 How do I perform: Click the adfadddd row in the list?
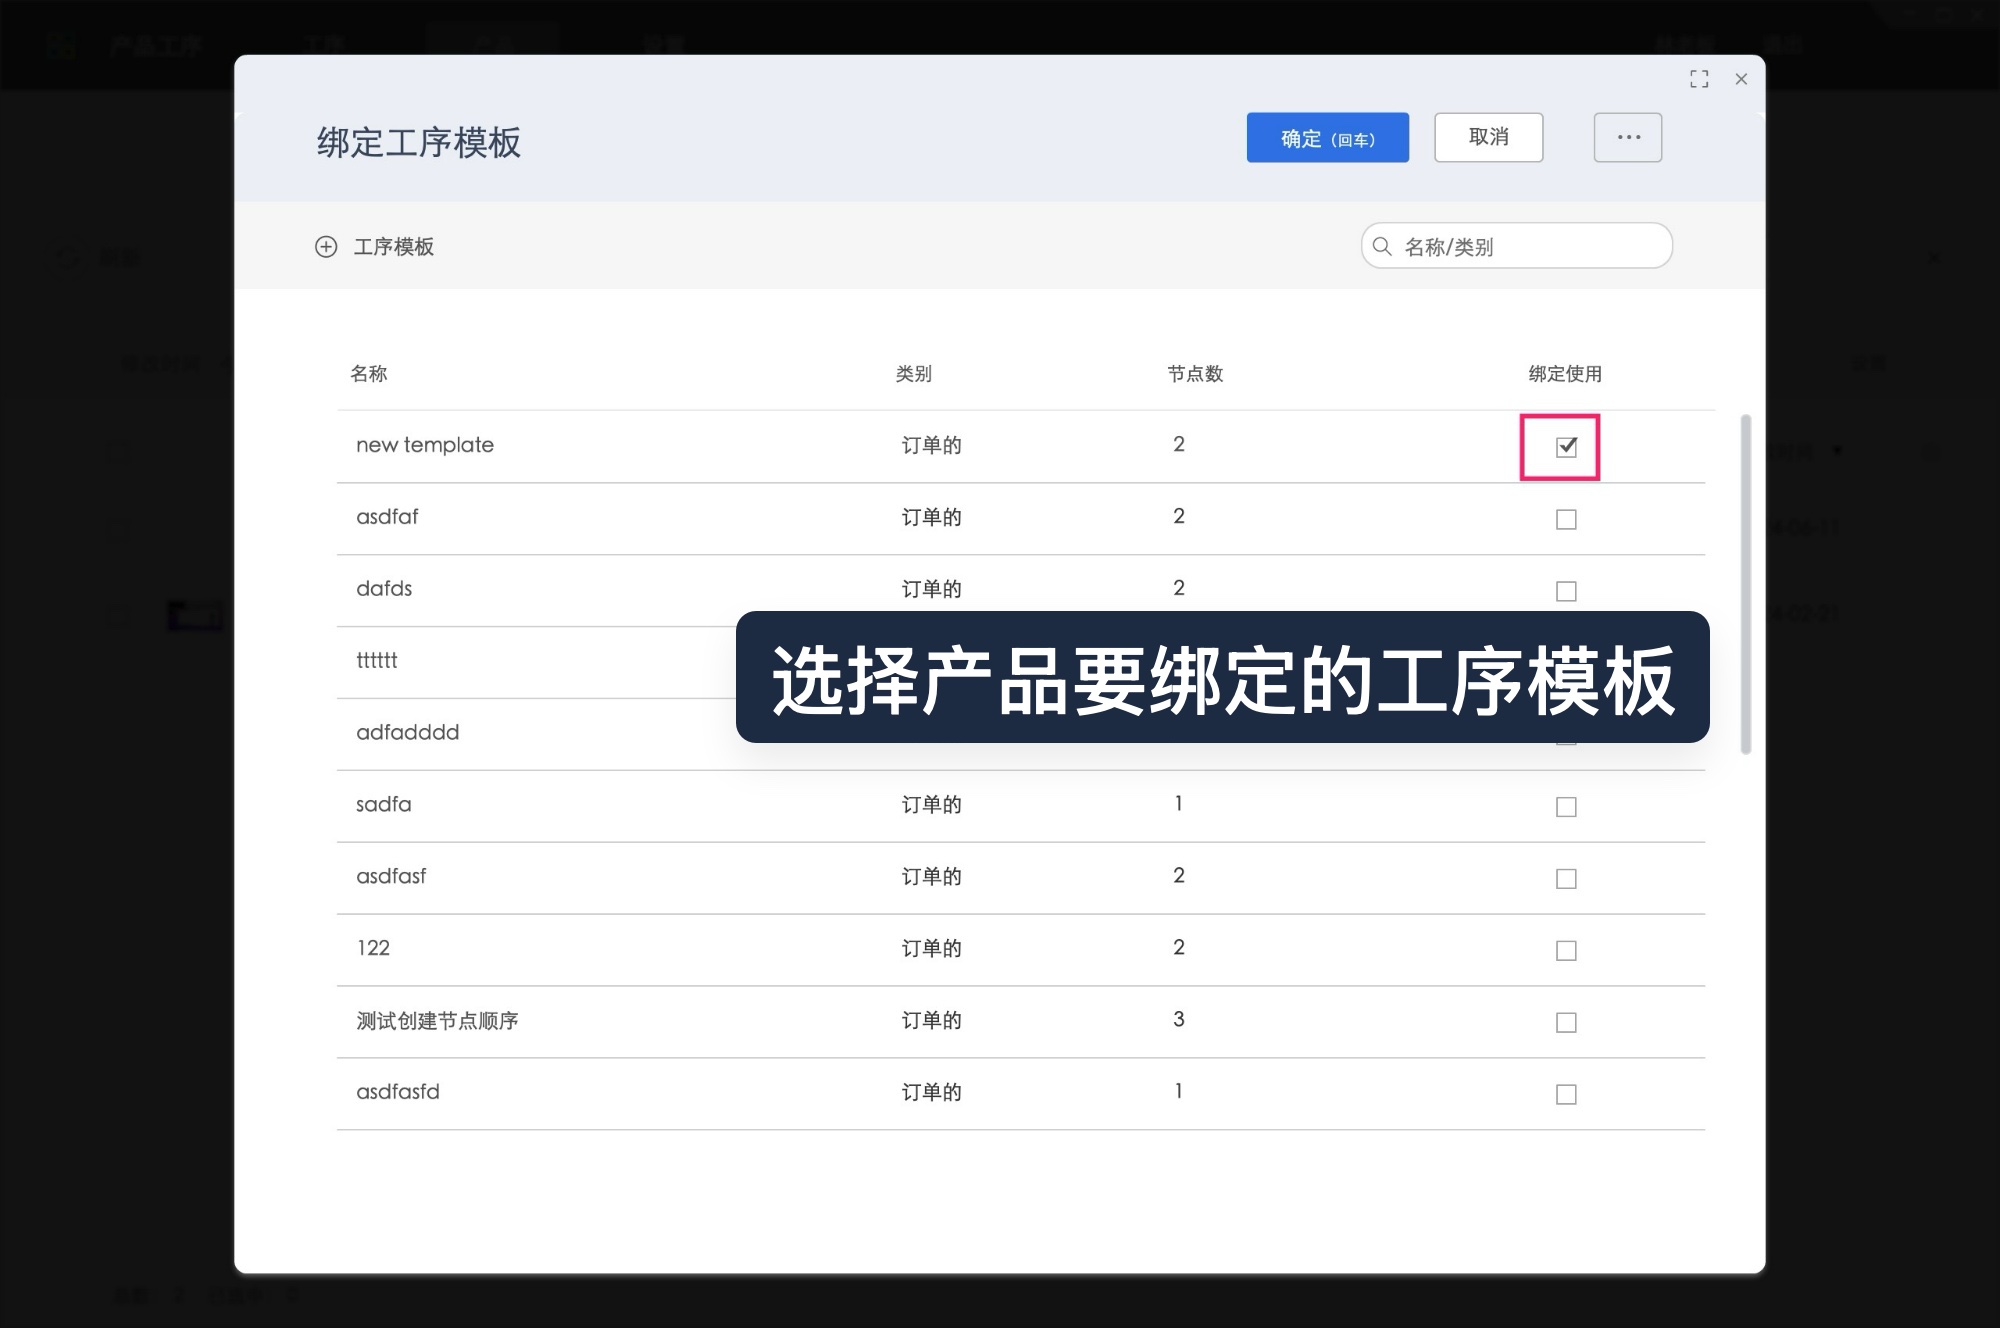point(408,732)
